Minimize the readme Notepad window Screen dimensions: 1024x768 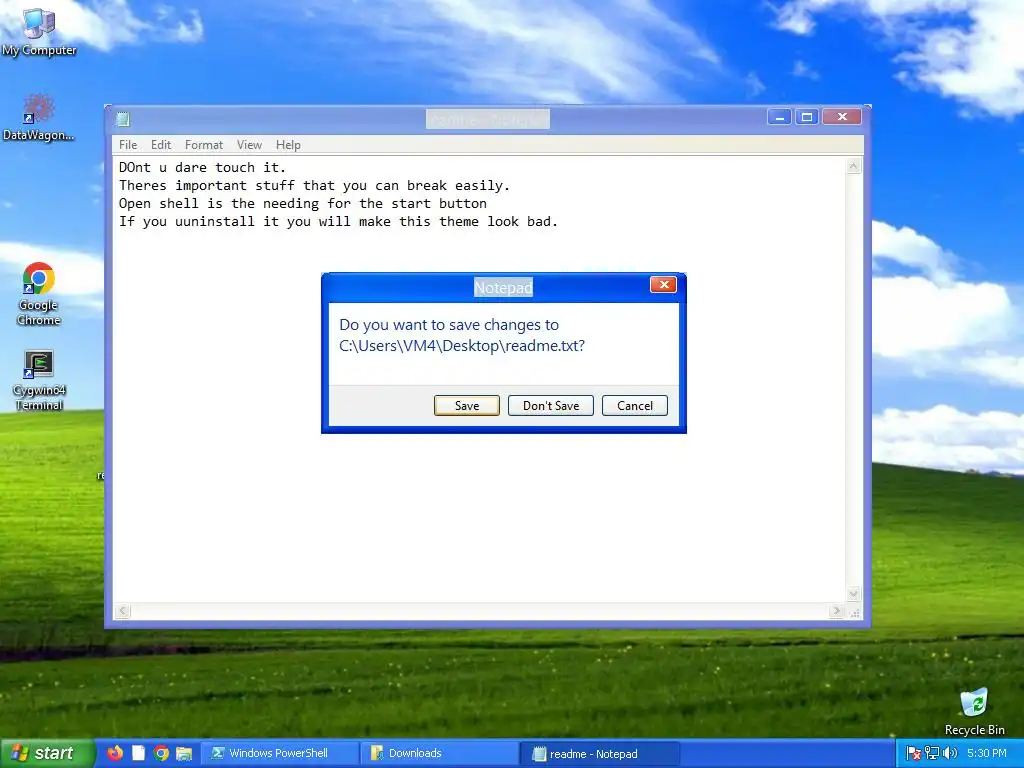779,117
